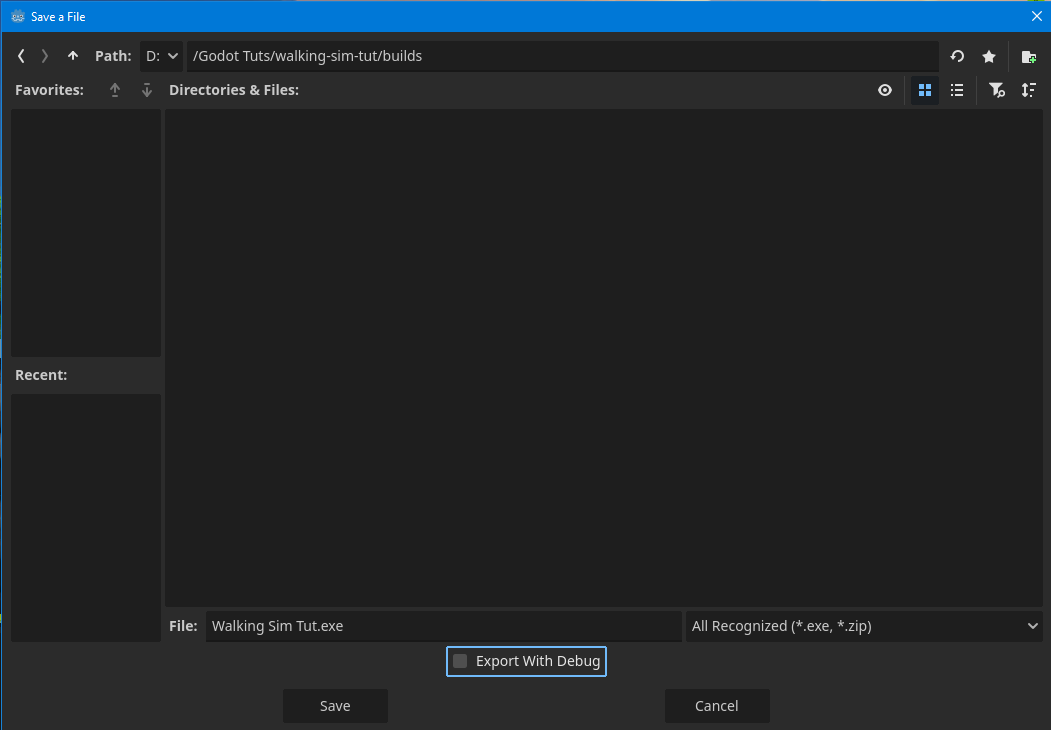This screenshot has height=730, width=1051.
Task: Move favorite down arrow
Action: click(x=147, y=90)
